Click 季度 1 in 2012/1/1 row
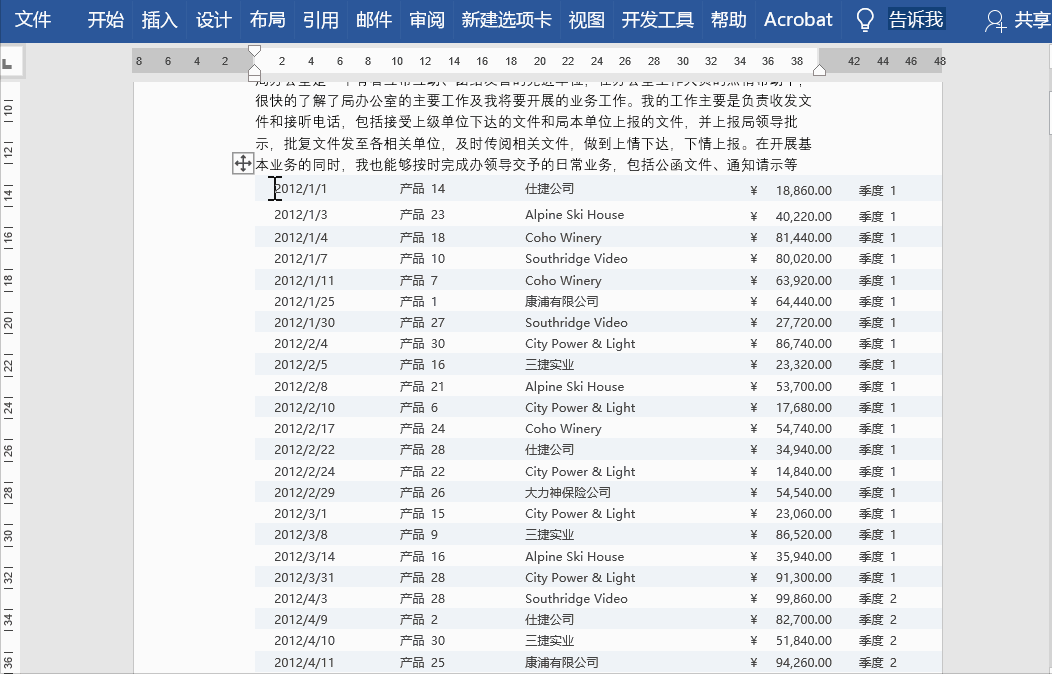This screenshot has height=674, width=1052. point(878,190)
